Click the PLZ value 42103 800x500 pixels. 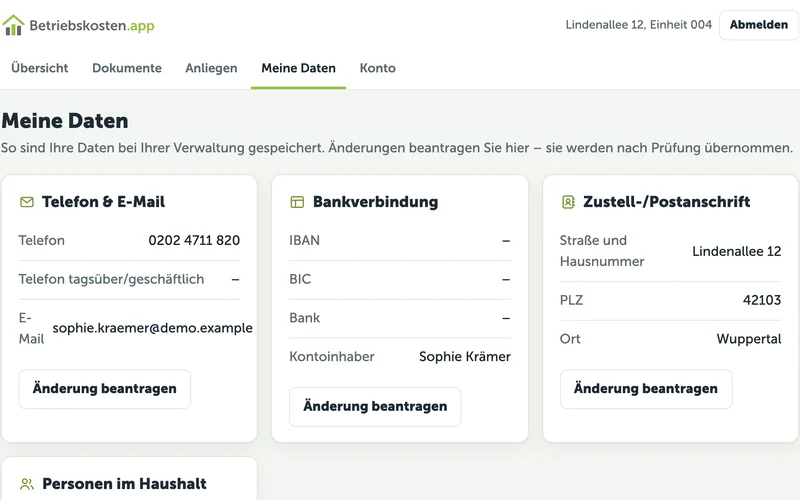pos(762,300)
